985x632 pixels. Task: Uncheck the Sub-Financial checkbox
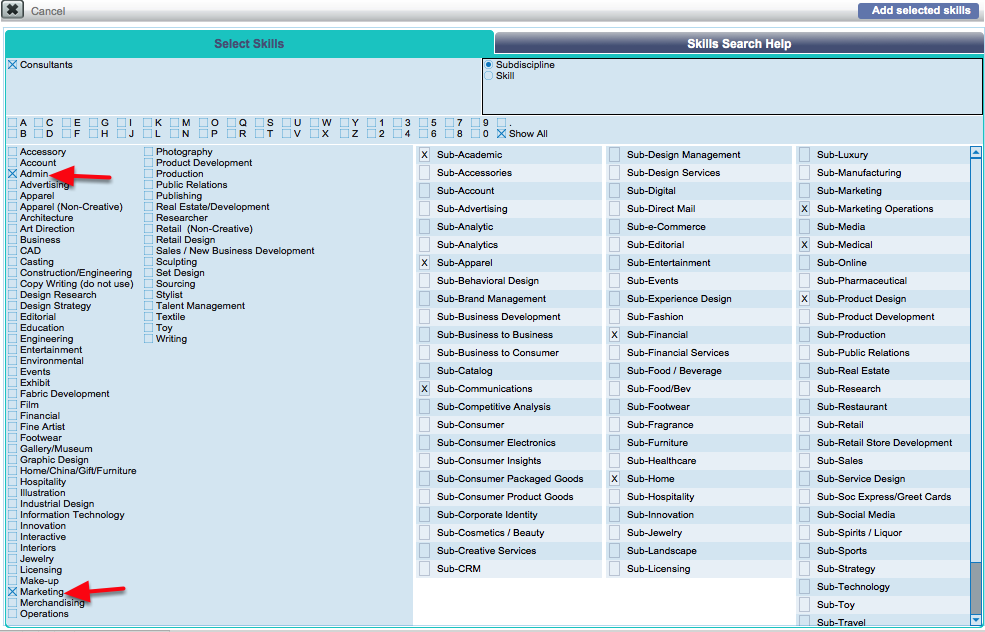coord(614,335)
